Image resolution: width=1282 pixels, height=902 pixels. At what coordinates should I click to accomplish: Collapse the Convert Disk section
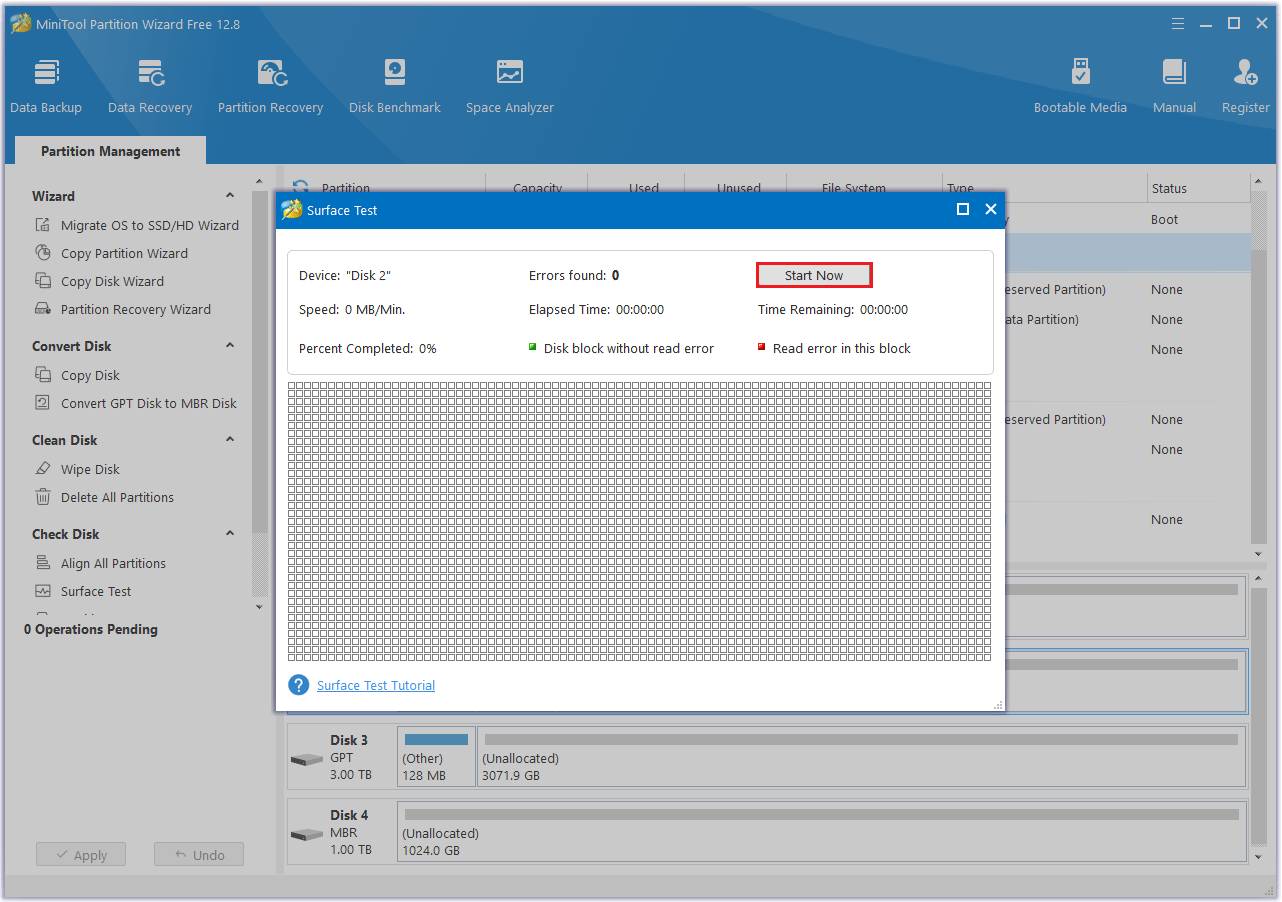point(230,346)
